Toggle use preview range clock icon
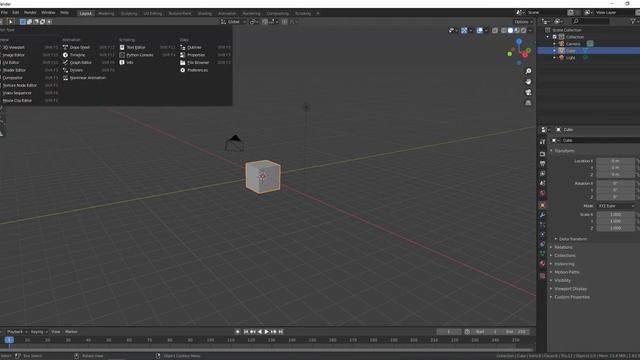This screenshot has height=360, width=640. click(x=467, y=332)
